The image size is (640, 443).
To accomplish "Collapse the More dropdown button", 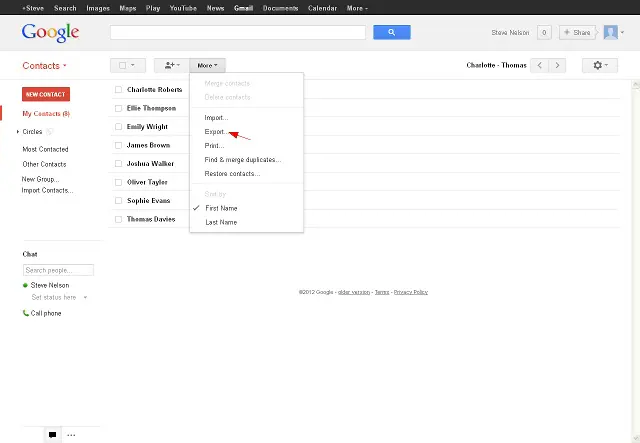I will [207, 65].
